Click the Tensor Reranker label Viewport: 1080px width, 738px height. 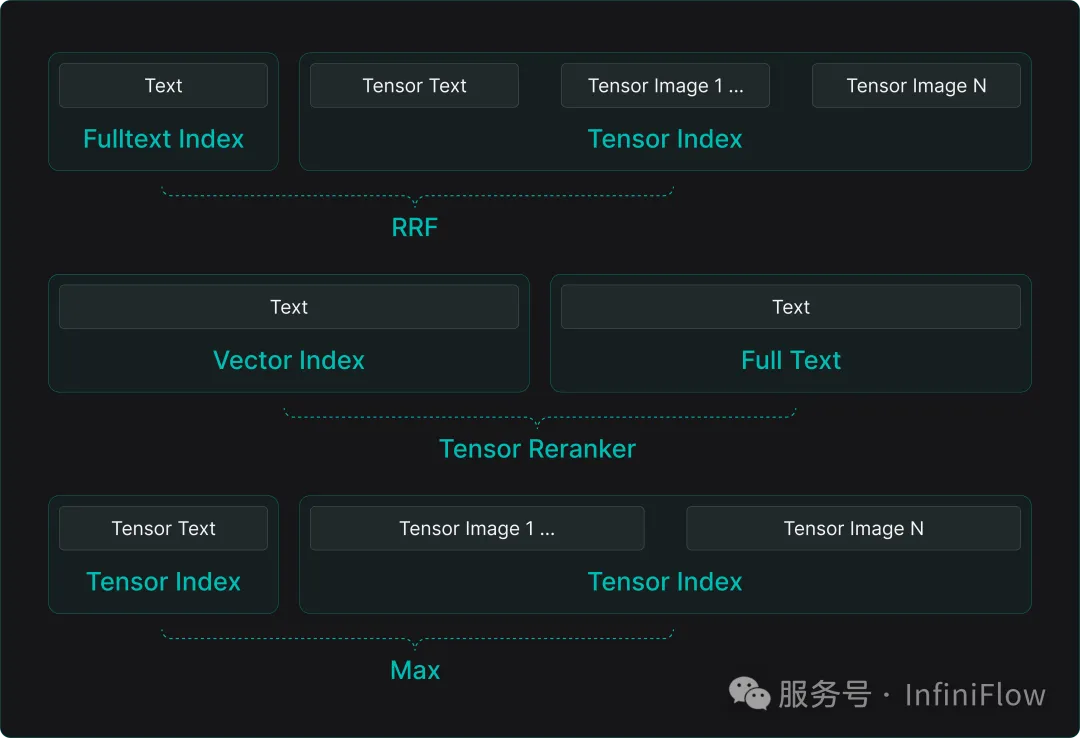pyautogui.click(x=537, y=449)
